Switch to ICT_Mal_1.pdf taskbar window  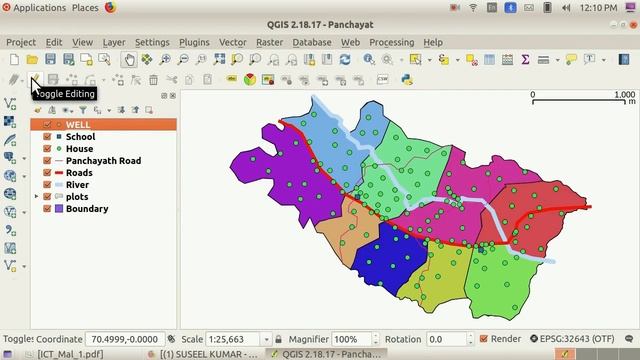[64, 354]
